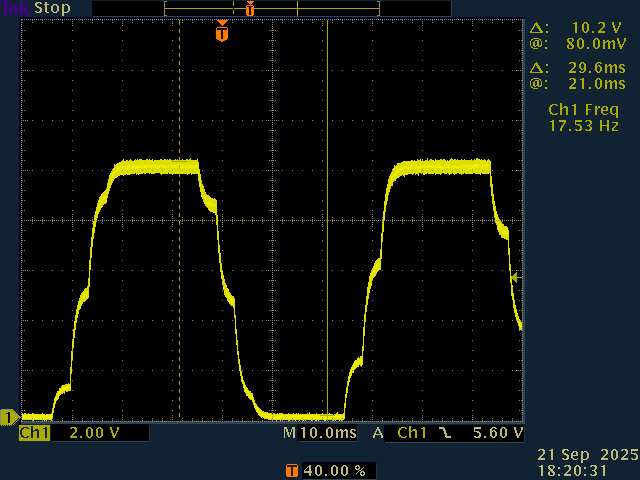Click the A trigger type indicator
This screenshot has width=640, height=480.
[378, 433]
